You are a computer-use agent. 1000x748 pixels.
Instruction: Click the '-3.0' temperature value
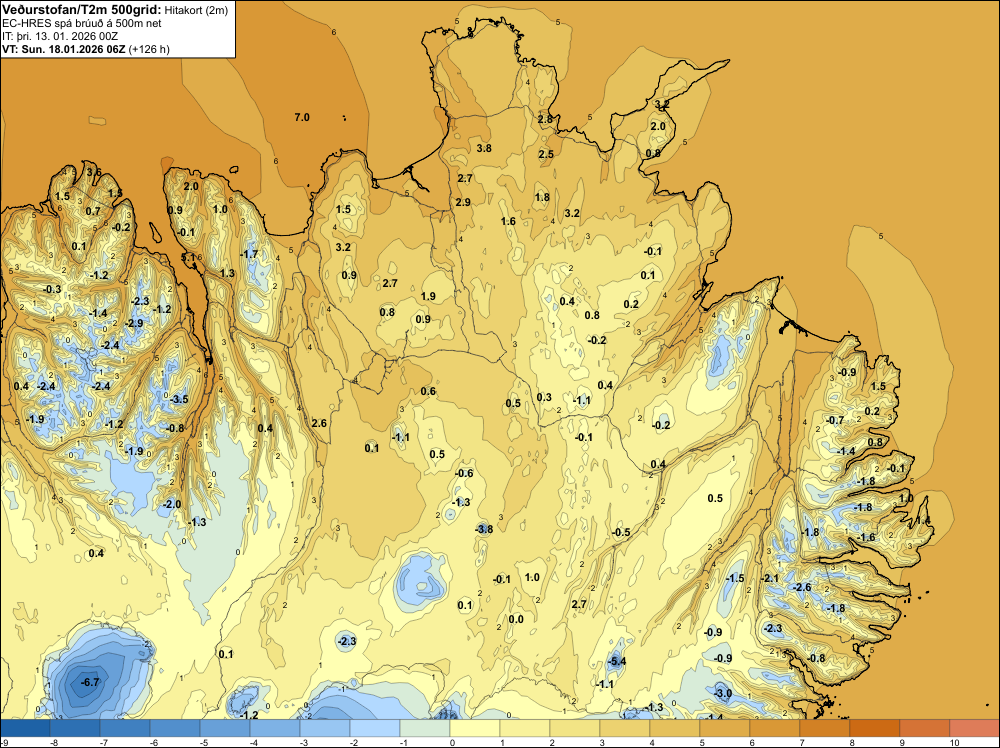click(723, 693)
